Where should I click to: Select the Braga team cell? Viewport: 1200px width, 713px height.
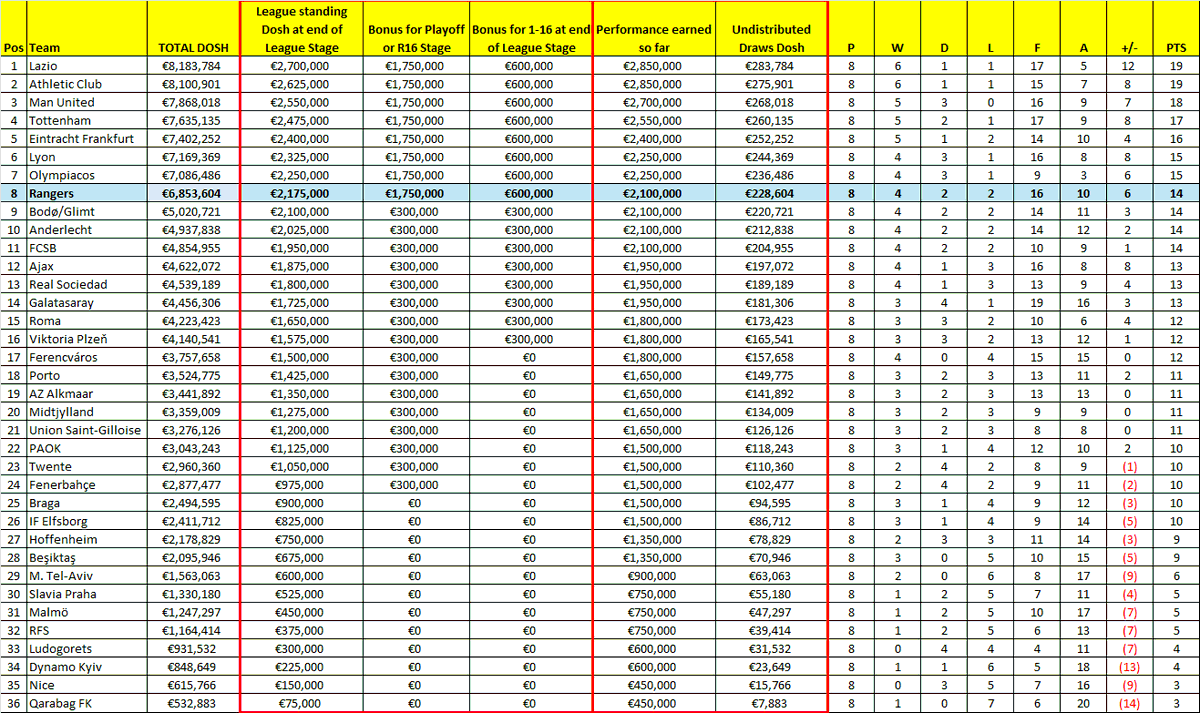87,502
